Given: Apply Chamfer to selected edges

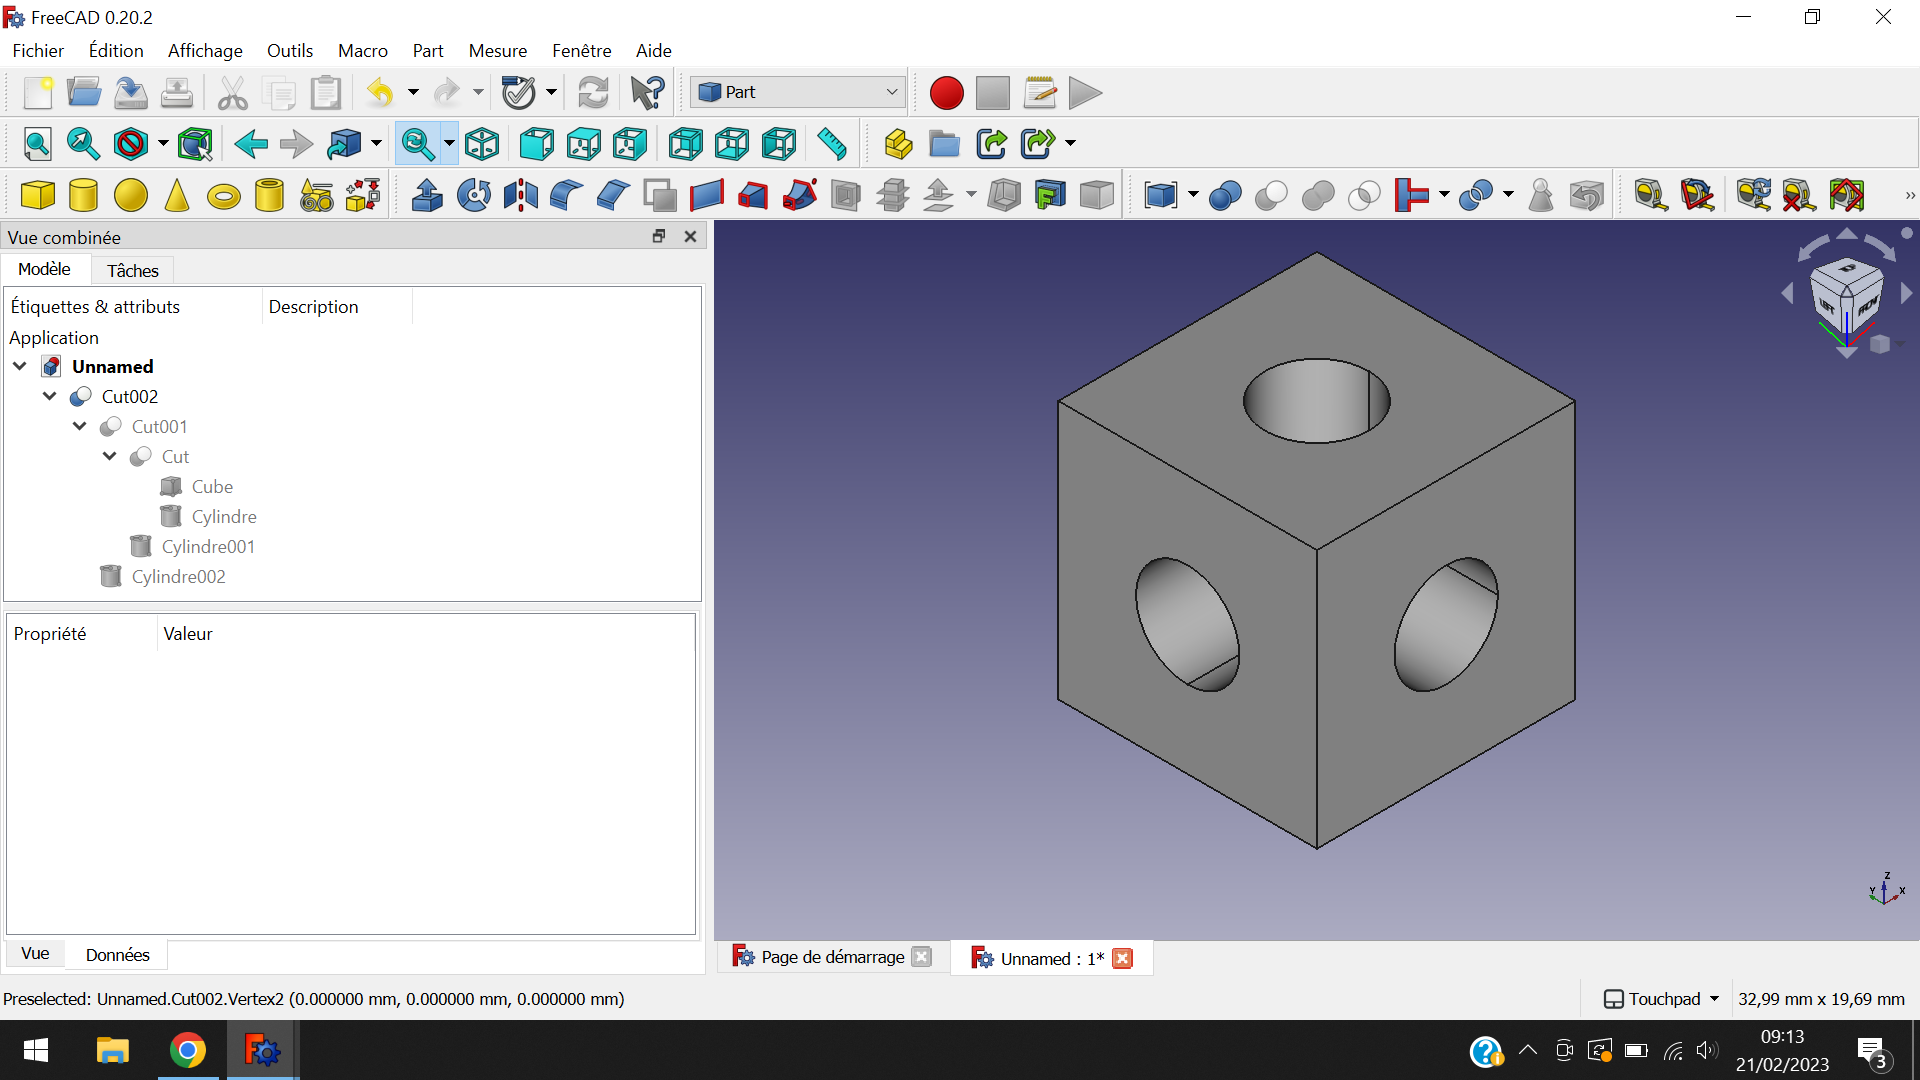Looking at the screenshot, I should click(613, 195).
